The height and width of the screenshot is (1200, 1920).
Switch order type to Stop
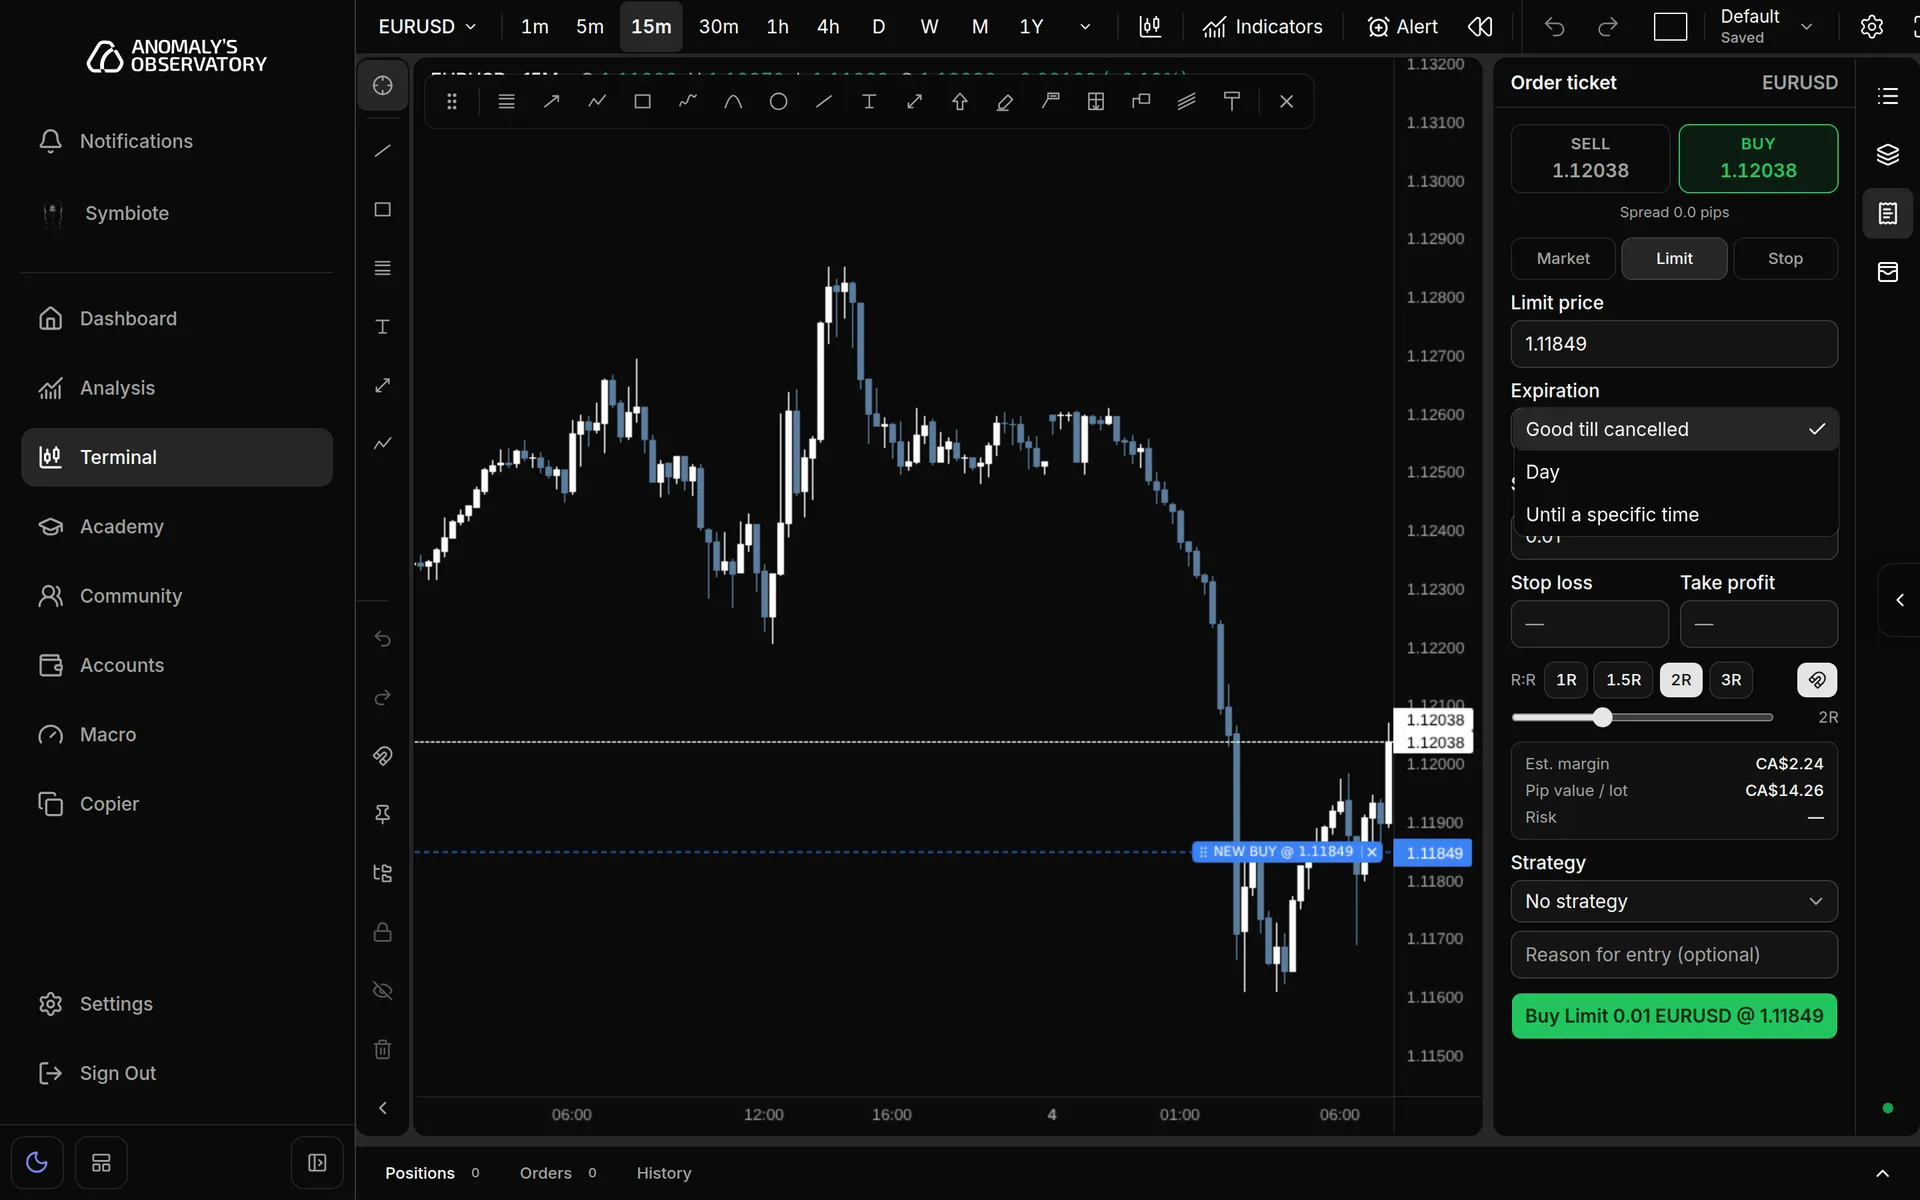click(x=1785, y=258)
